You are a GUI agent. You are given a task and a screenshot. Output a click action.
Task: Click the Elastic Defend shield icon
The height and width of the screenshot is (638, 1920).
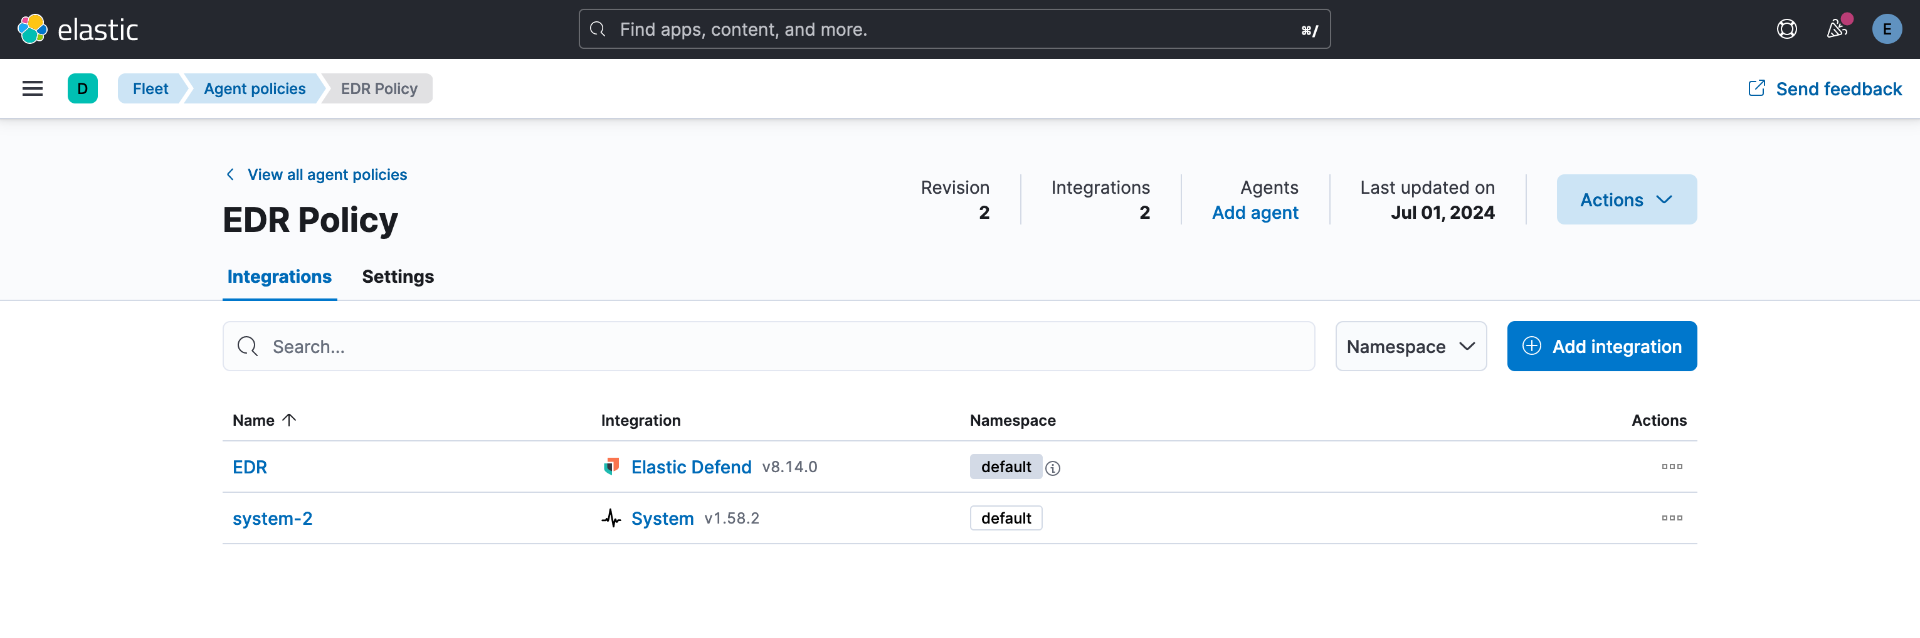(612, 467)
